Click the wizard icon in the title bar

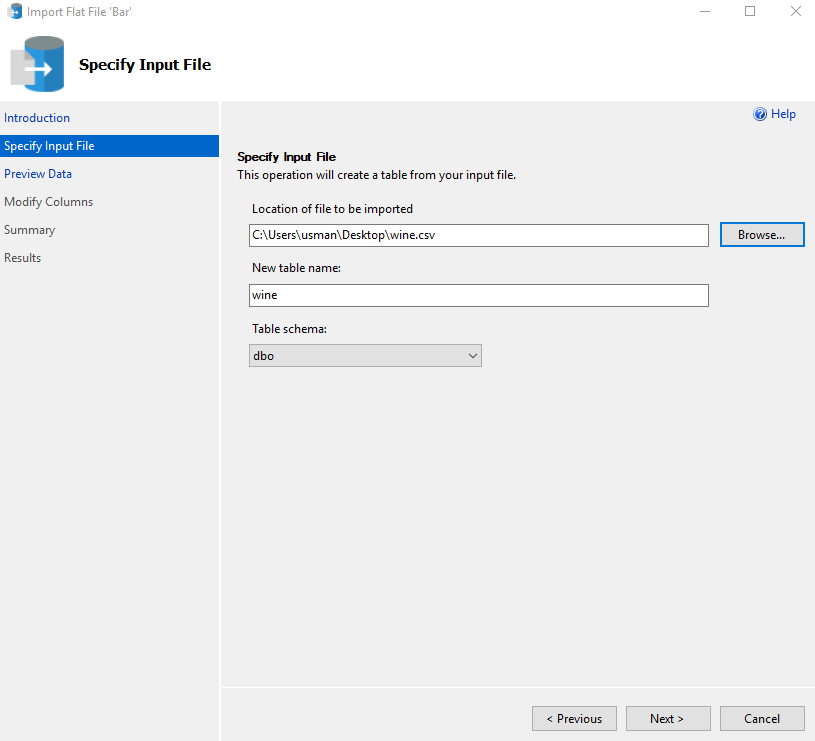point(15,12)
